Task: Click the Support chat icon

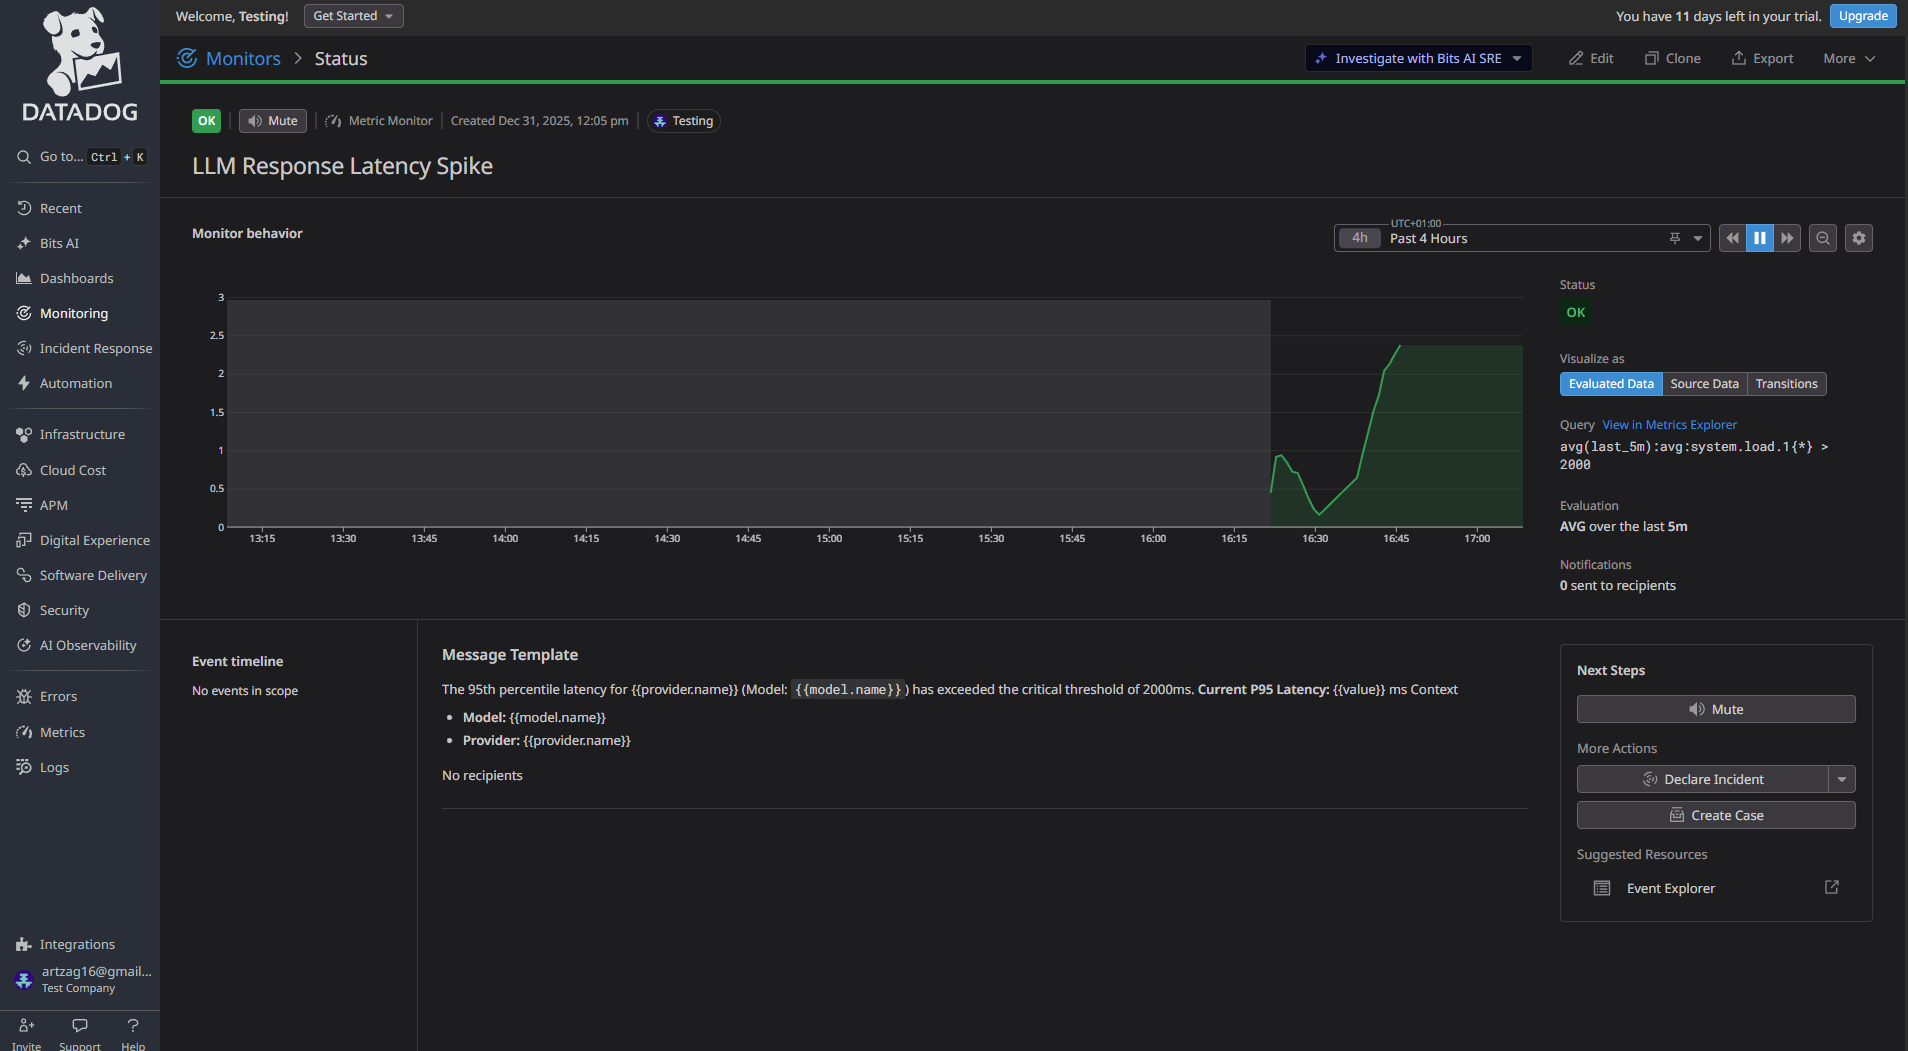Action: (x=80, y=1025)
